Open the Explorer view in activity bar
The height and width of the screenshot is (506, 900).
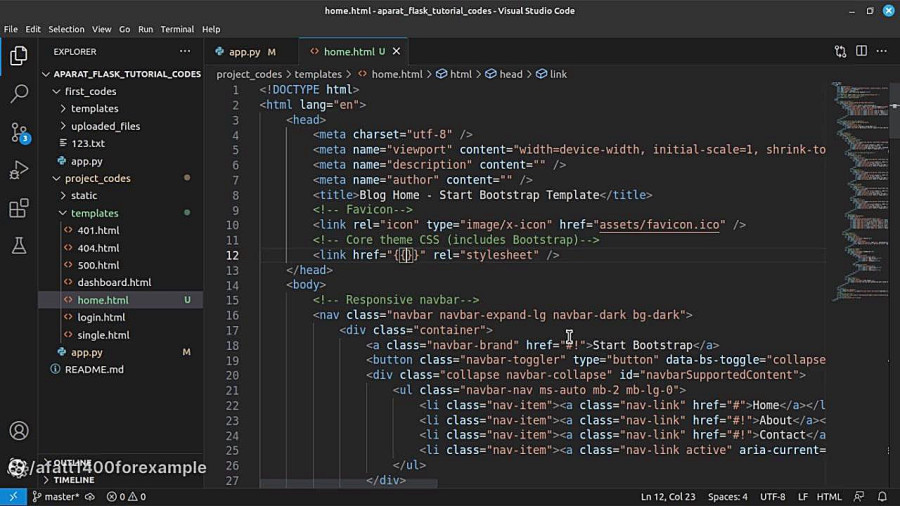[18, 56]
